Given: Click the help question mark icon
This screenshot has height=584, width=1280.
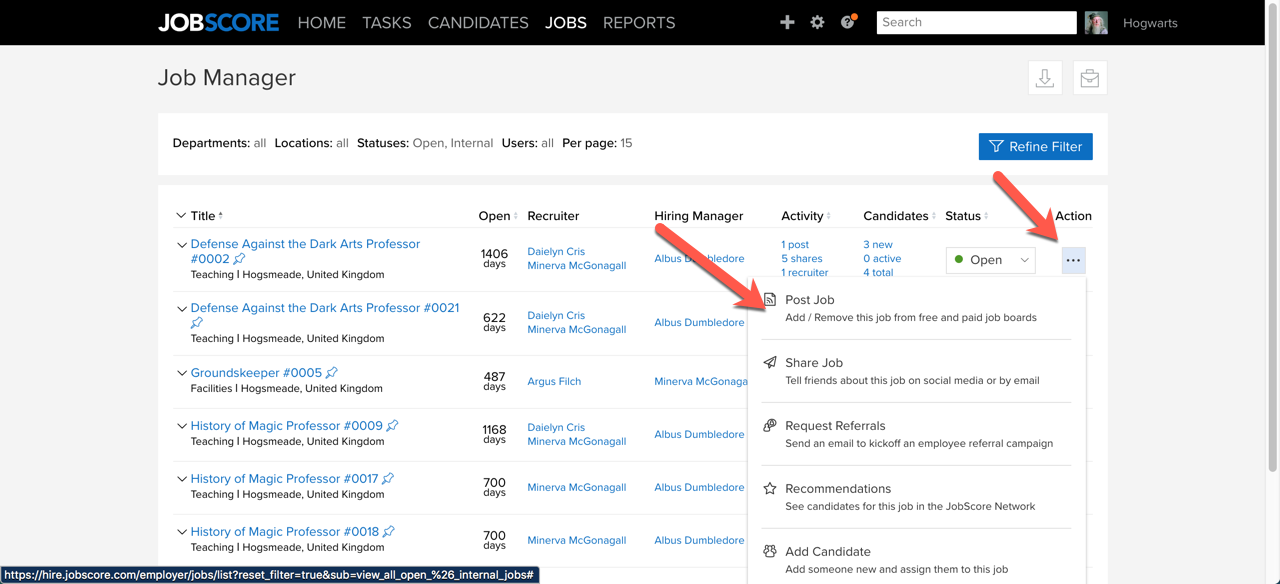Looking at the screenshot, I should 848,22.
